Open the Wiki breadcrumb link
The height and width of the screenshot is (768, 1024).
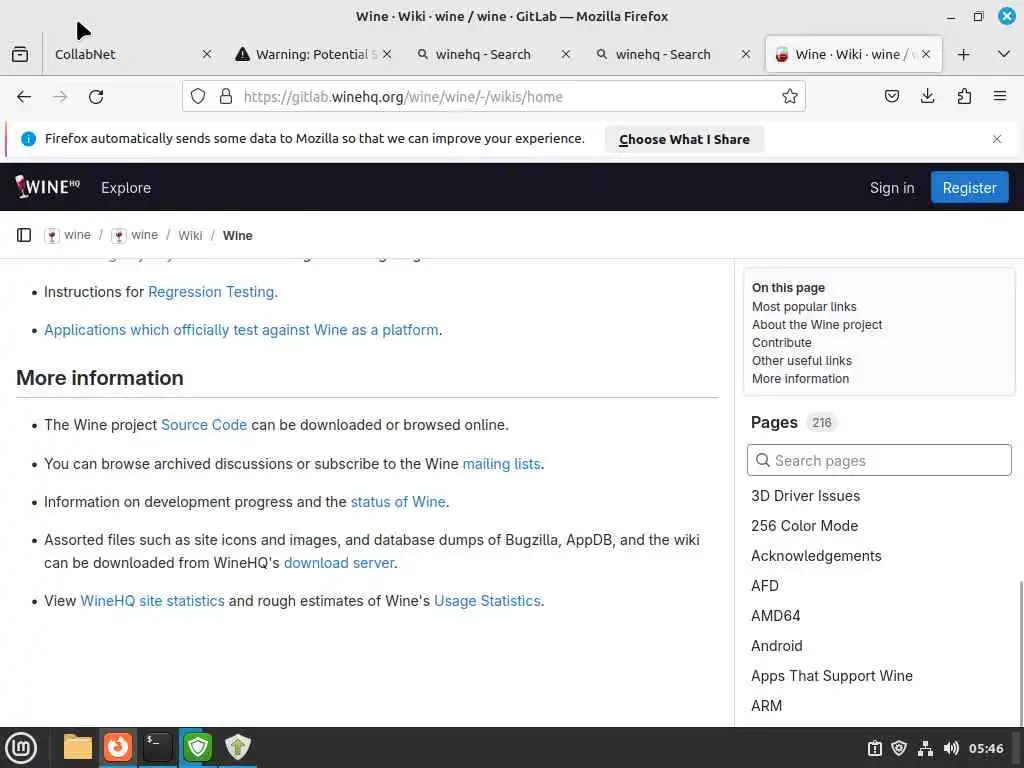190,235
